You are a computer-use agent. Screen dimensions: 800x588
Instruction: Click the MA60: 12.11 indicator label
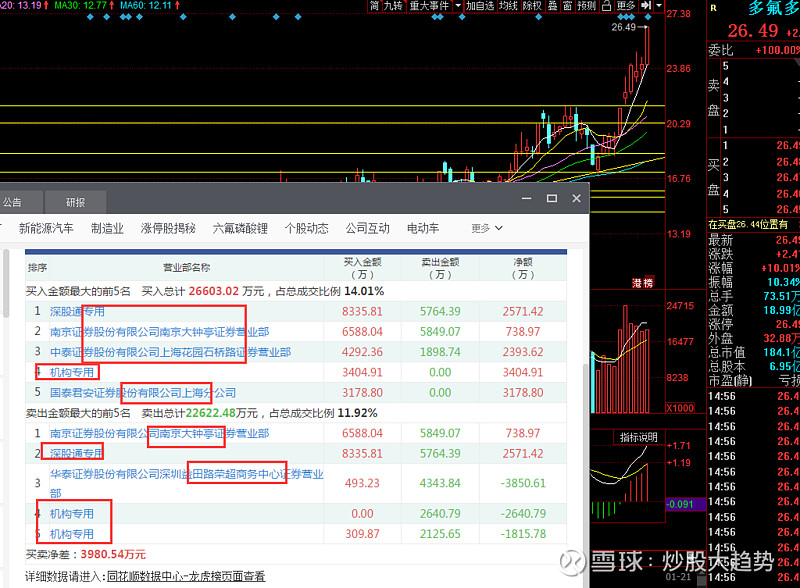146,5
